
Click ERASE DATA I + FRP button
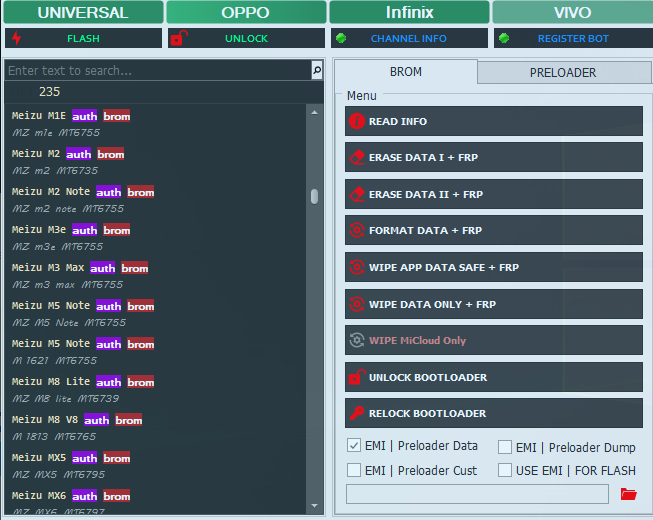click(x=493, y=157)
